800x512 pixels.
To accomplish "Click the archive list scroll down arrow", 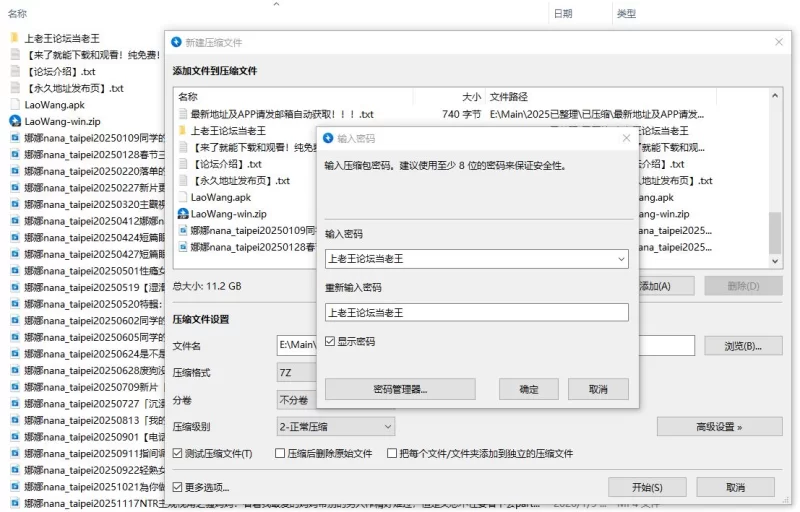I will [x=774, y=261].
